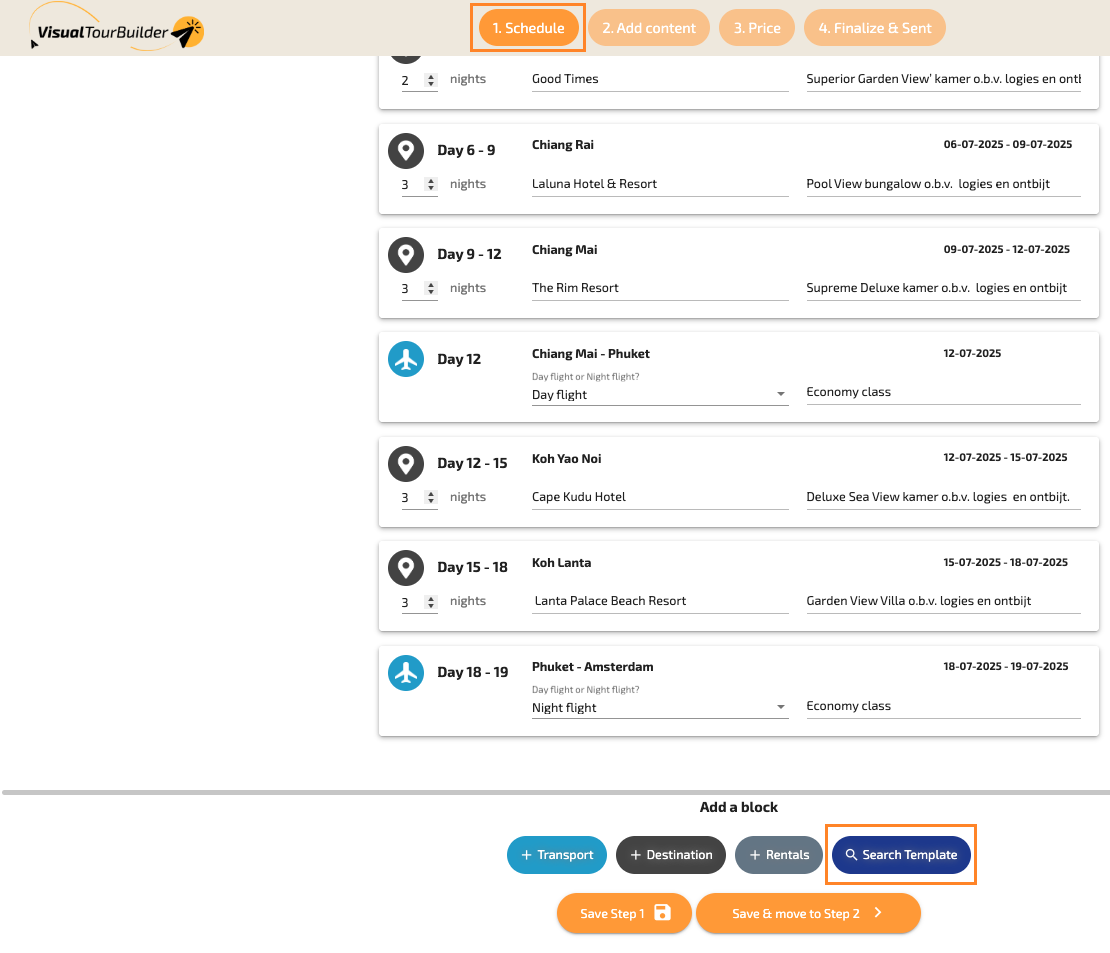Edit The Rim Resort hotel field
Image resolution: width=1110 pixels, height=953 pixels.
point(660,288)
